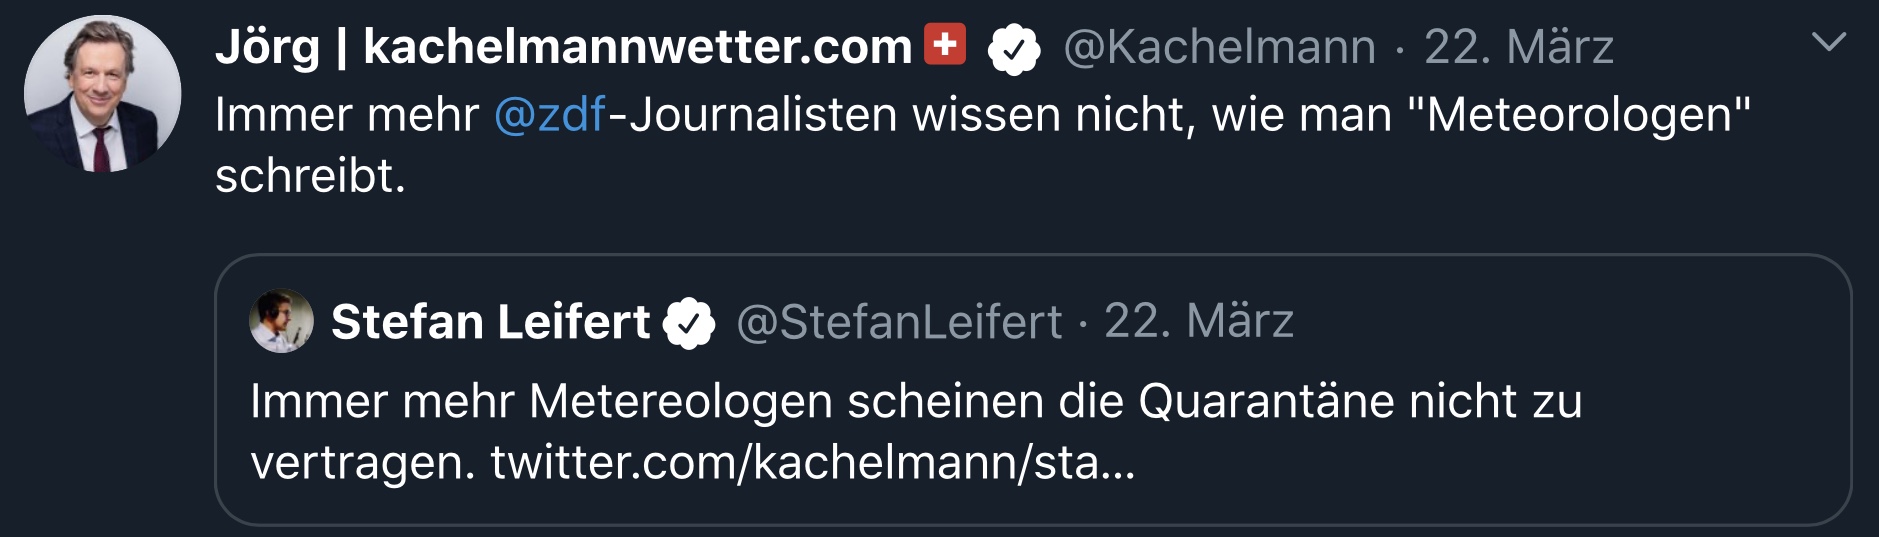Click the word "schreibt." in the tweet
This screenshot has width=1879, height=537.
tap(310, 177)
